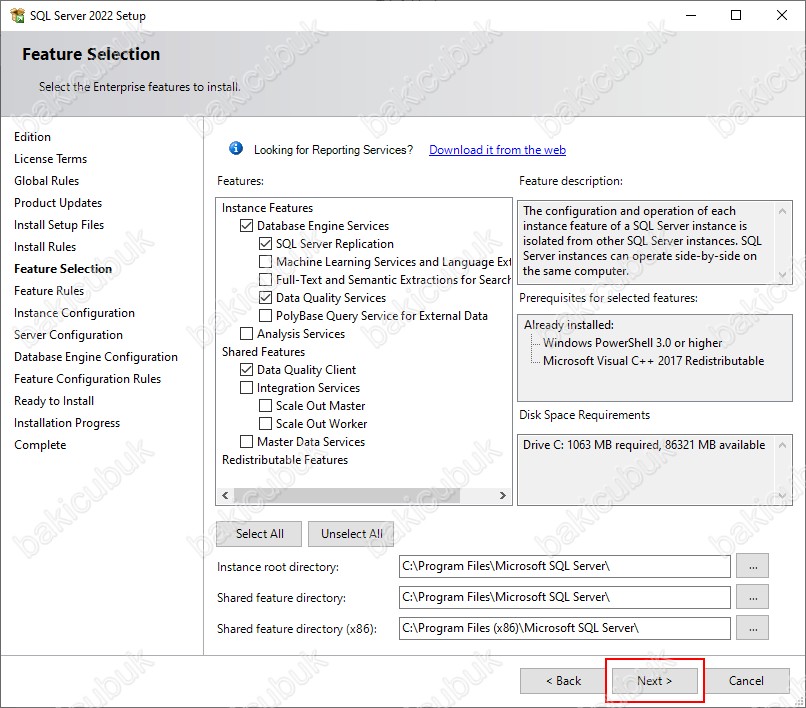Check Scale Out Master option
The width and height of the screenshot is (806, 708).
click(265, 406)
